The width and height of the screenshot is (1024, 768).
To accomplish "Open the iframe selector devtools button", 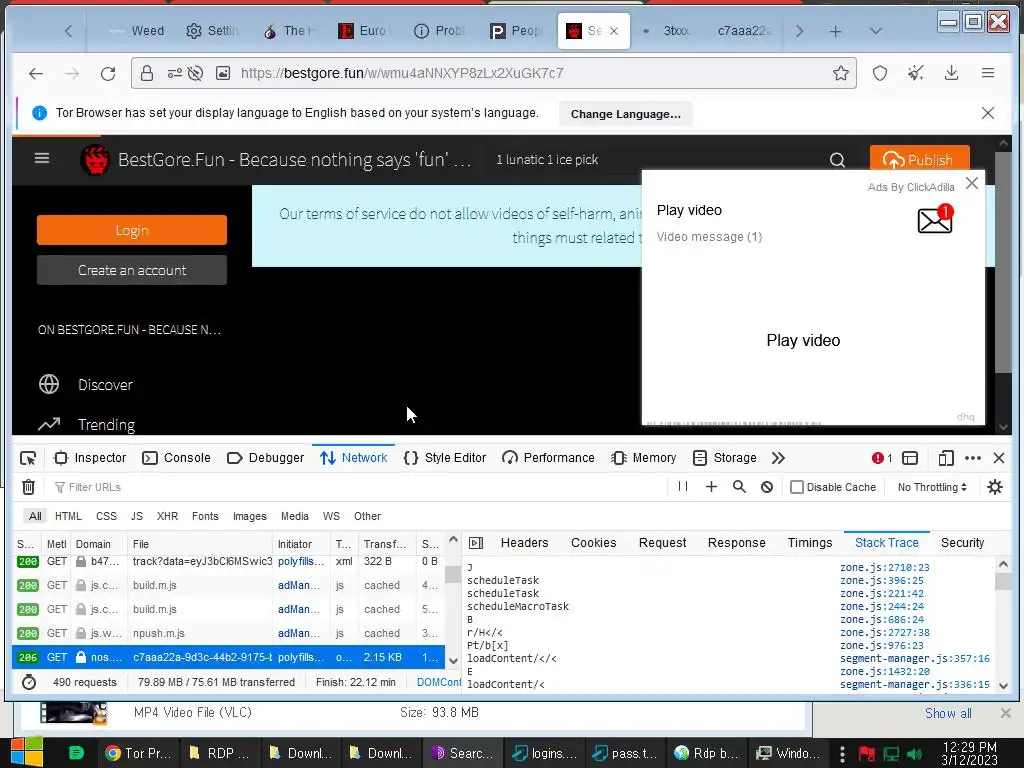I will click(x=910, y=458).
